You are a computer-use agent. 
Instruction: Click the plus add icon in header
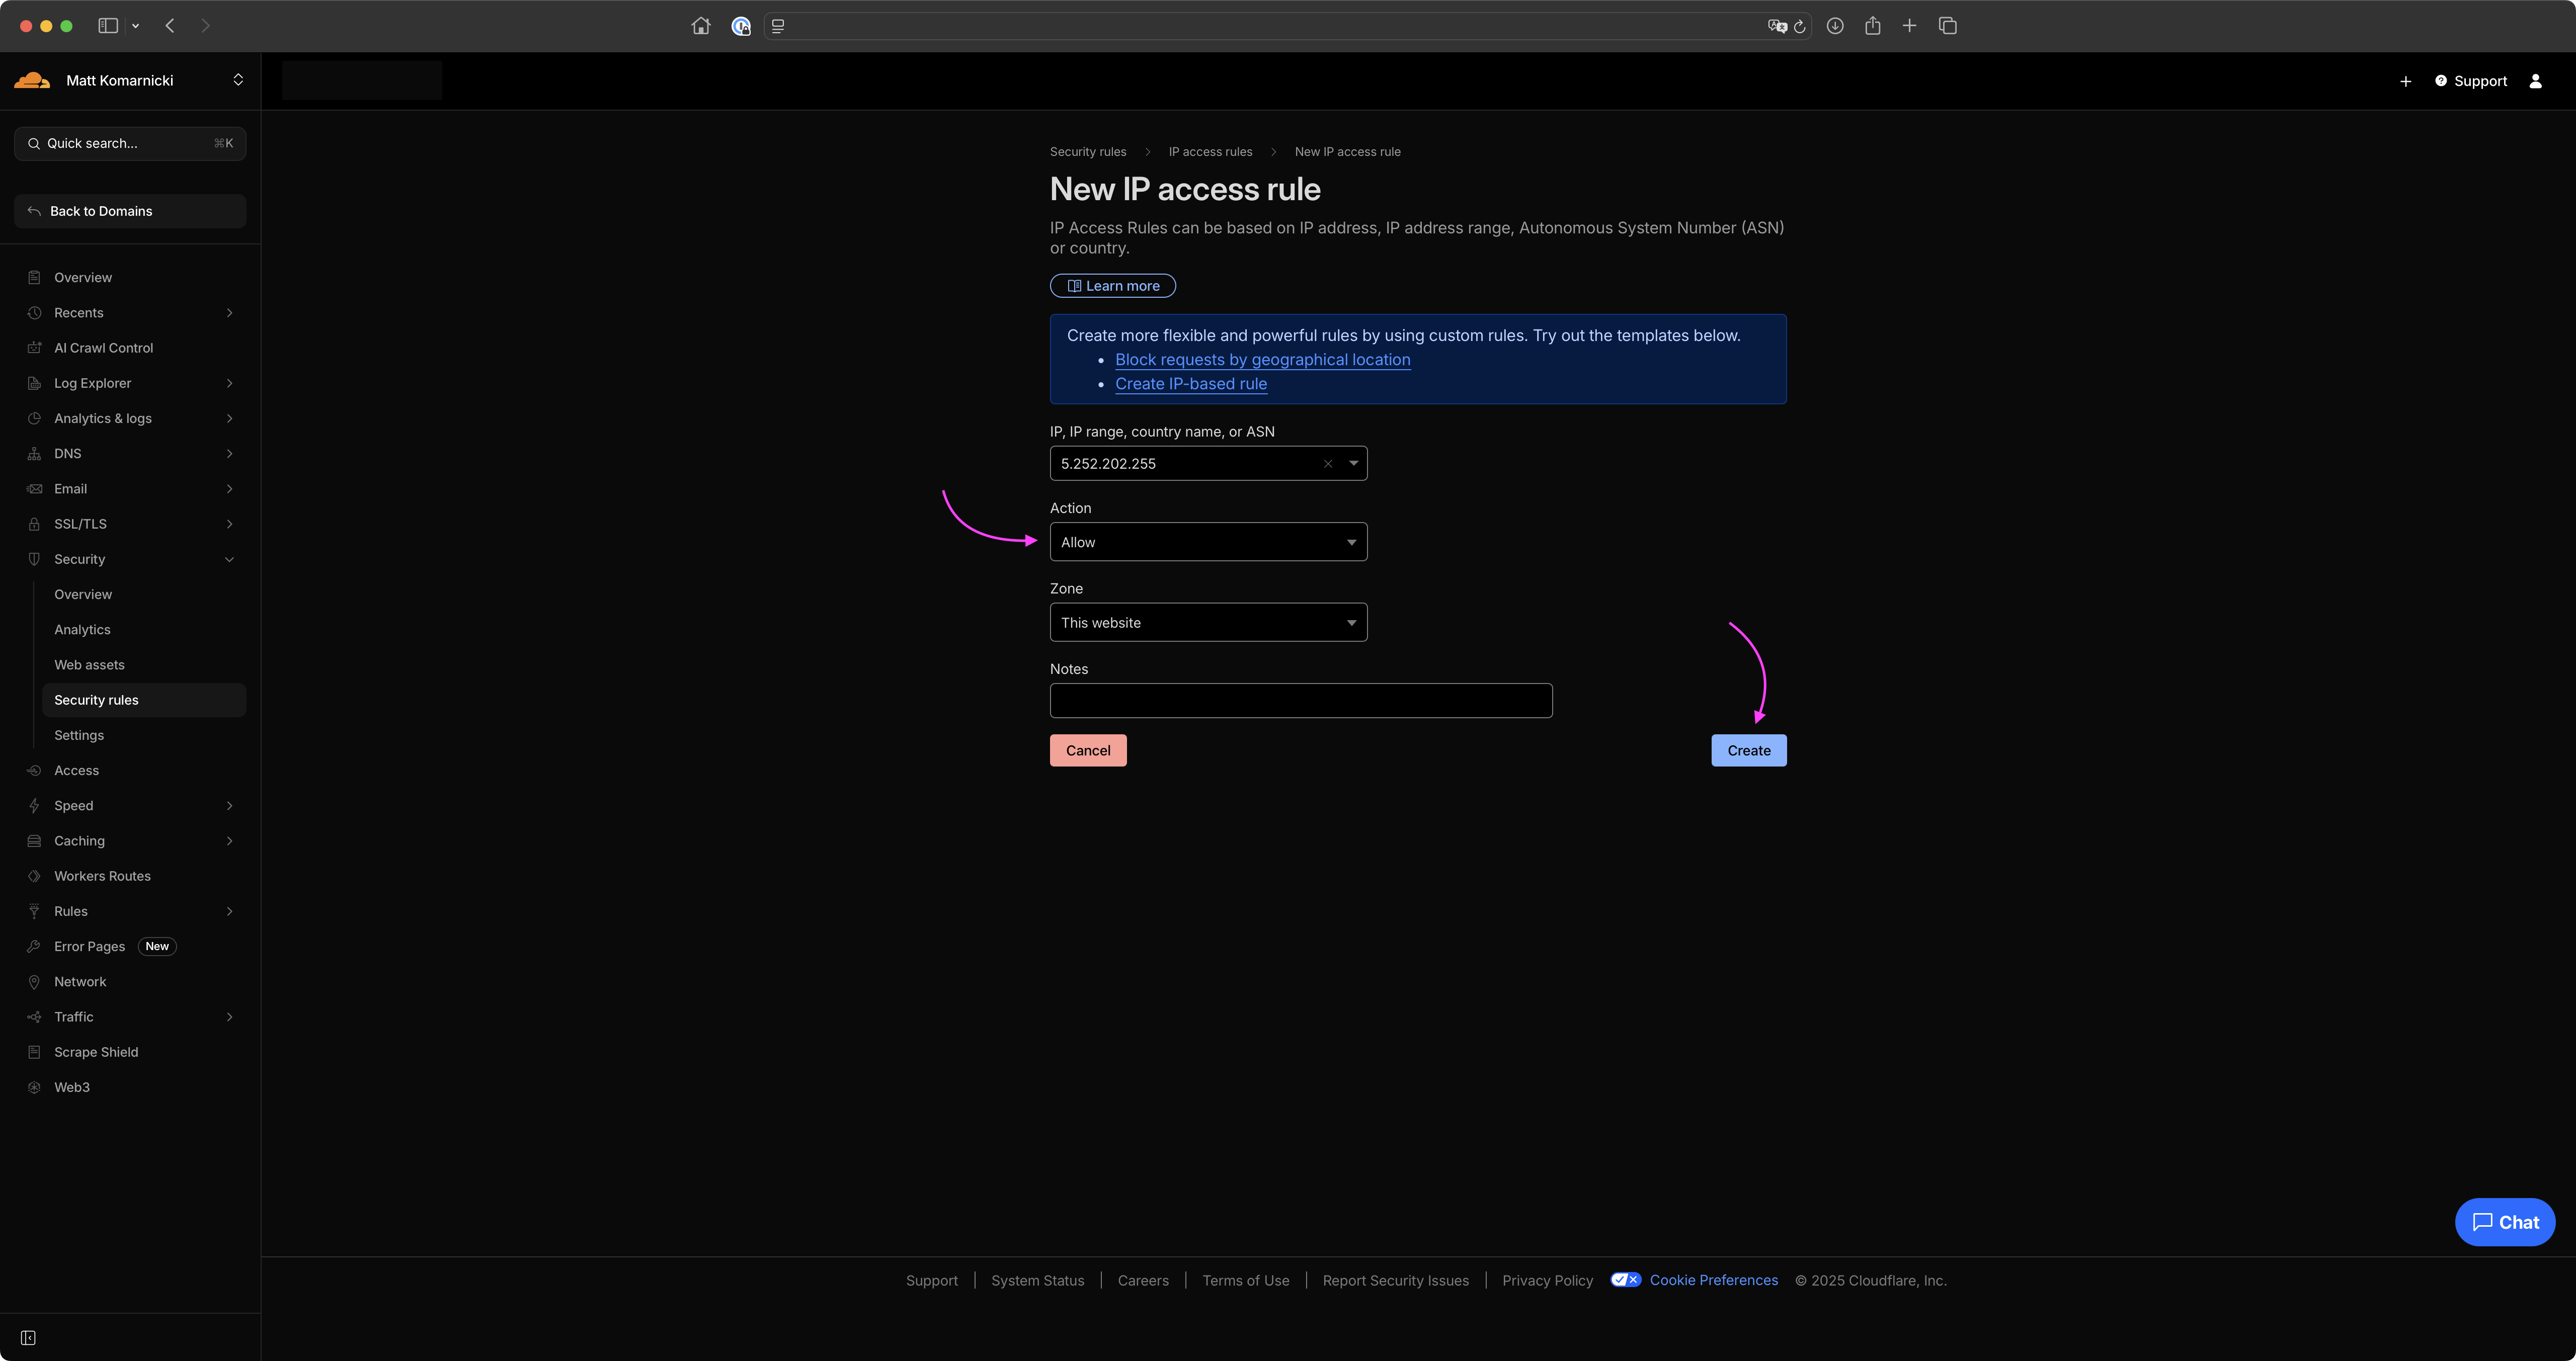coord(2405,81)
